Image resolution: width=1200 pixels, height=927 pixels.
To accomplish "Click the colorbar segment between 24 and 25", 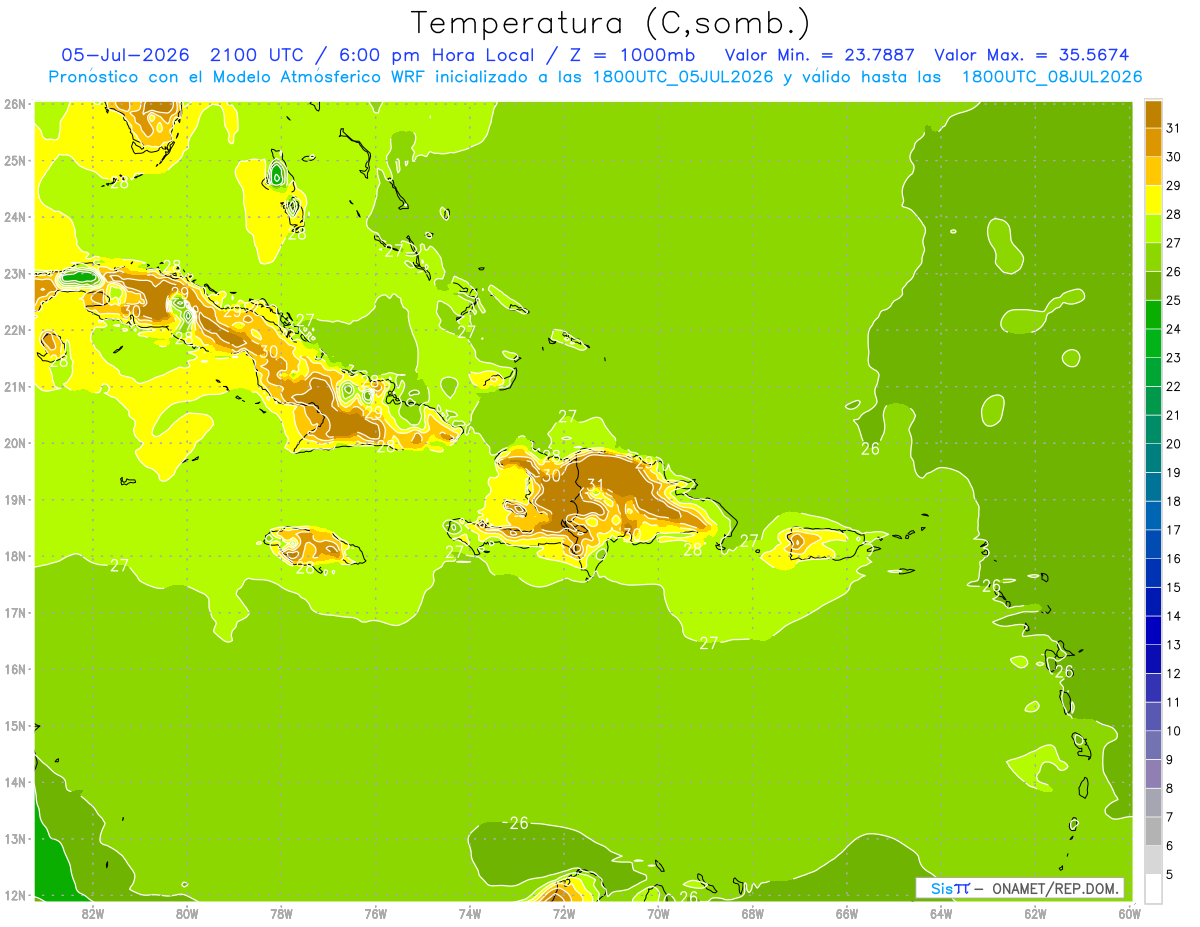I will (x=1153, y=314).
